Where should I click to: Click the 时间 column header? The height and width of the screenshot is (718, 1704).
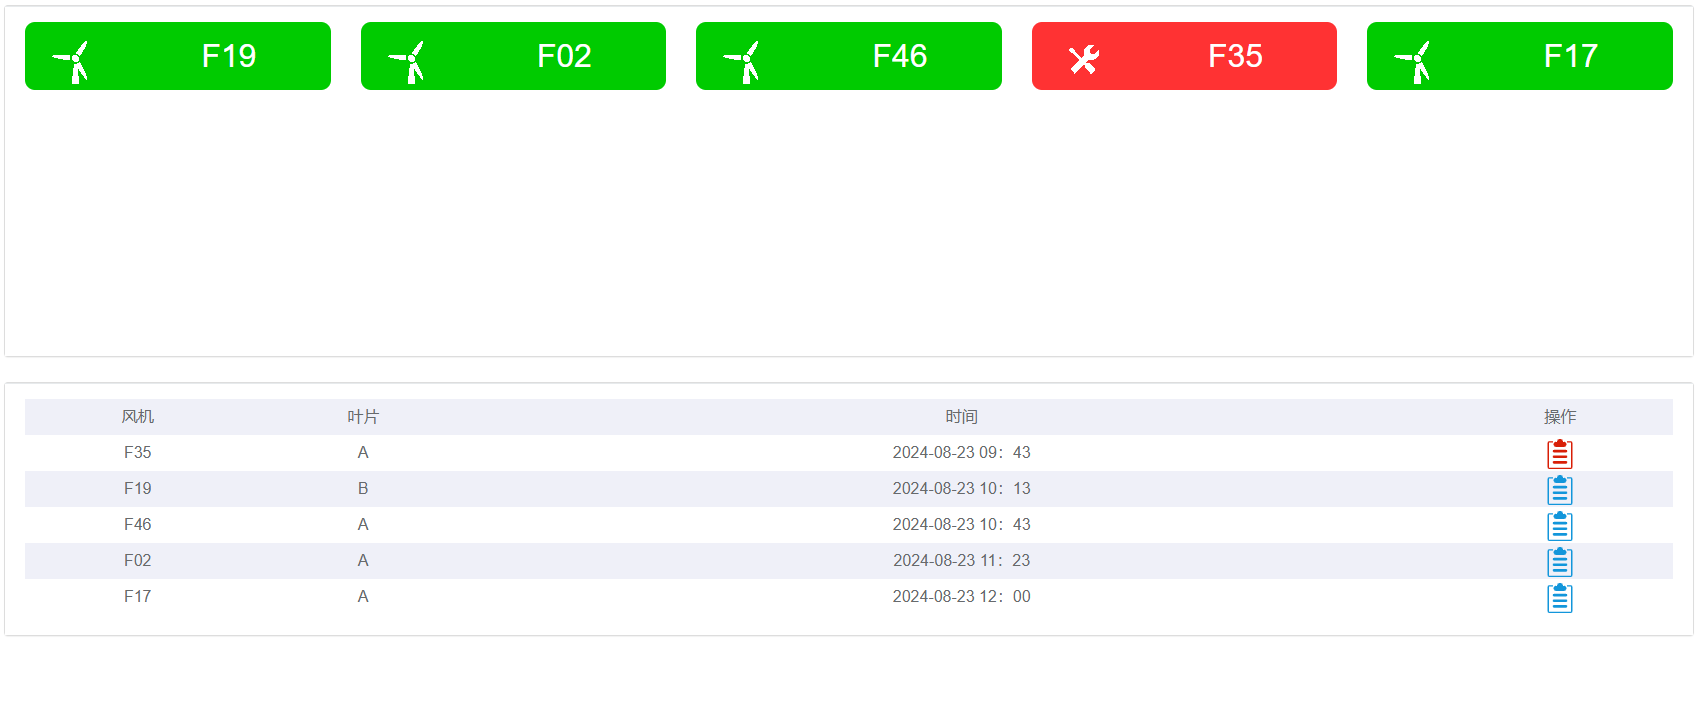click(x=961, y=417)
